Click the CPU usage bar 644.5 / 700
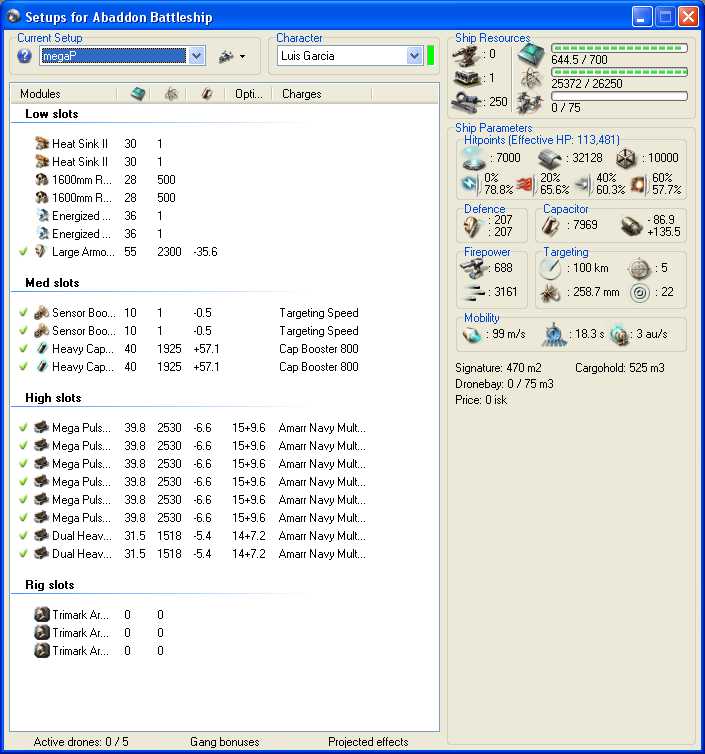 (x=619, y=48)
